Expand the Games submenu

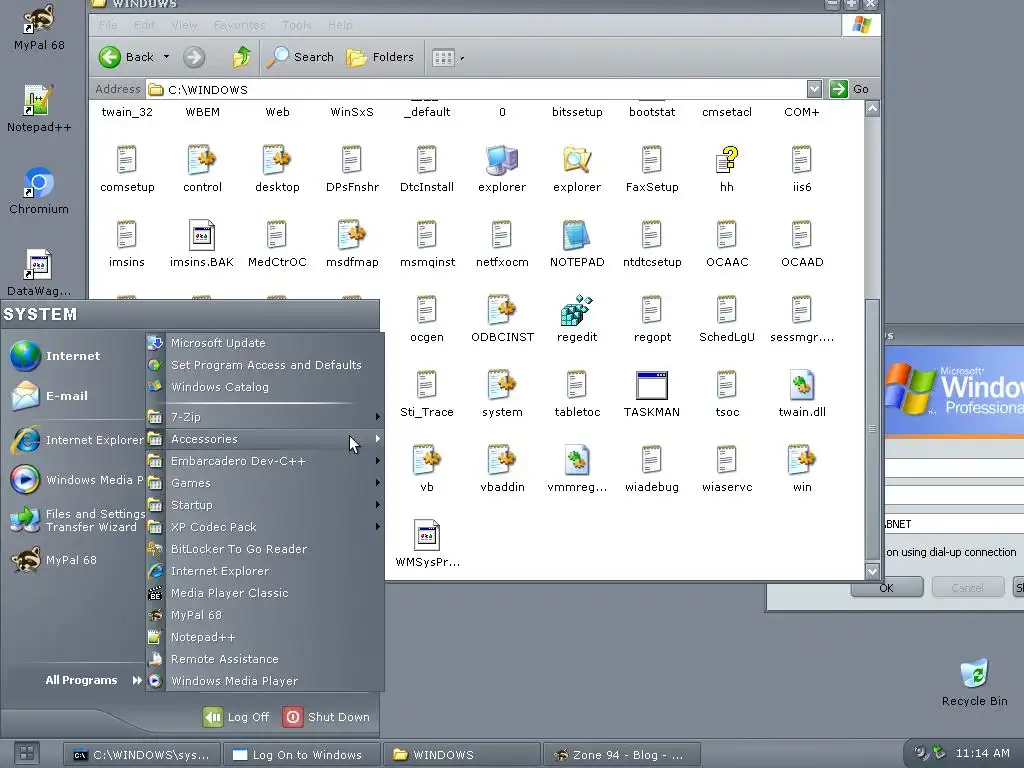tap(264, 483)
